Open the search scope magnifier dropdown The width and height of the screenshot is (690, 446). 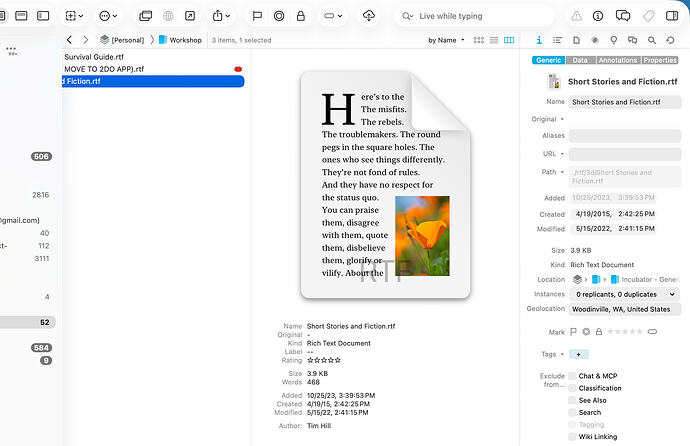[x=408, y=16]
